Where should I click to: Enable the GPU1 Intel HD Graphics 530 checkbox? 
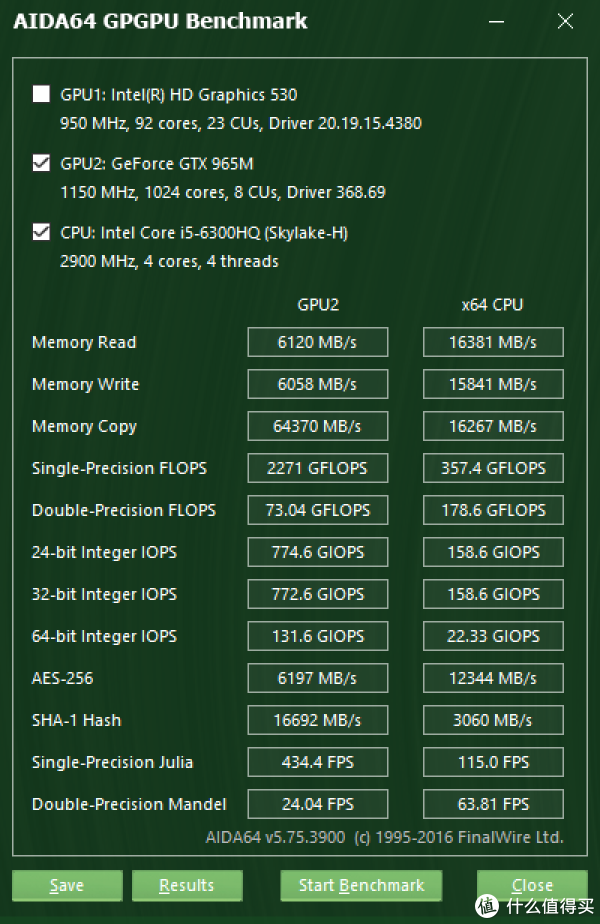[x=41, y=94]
